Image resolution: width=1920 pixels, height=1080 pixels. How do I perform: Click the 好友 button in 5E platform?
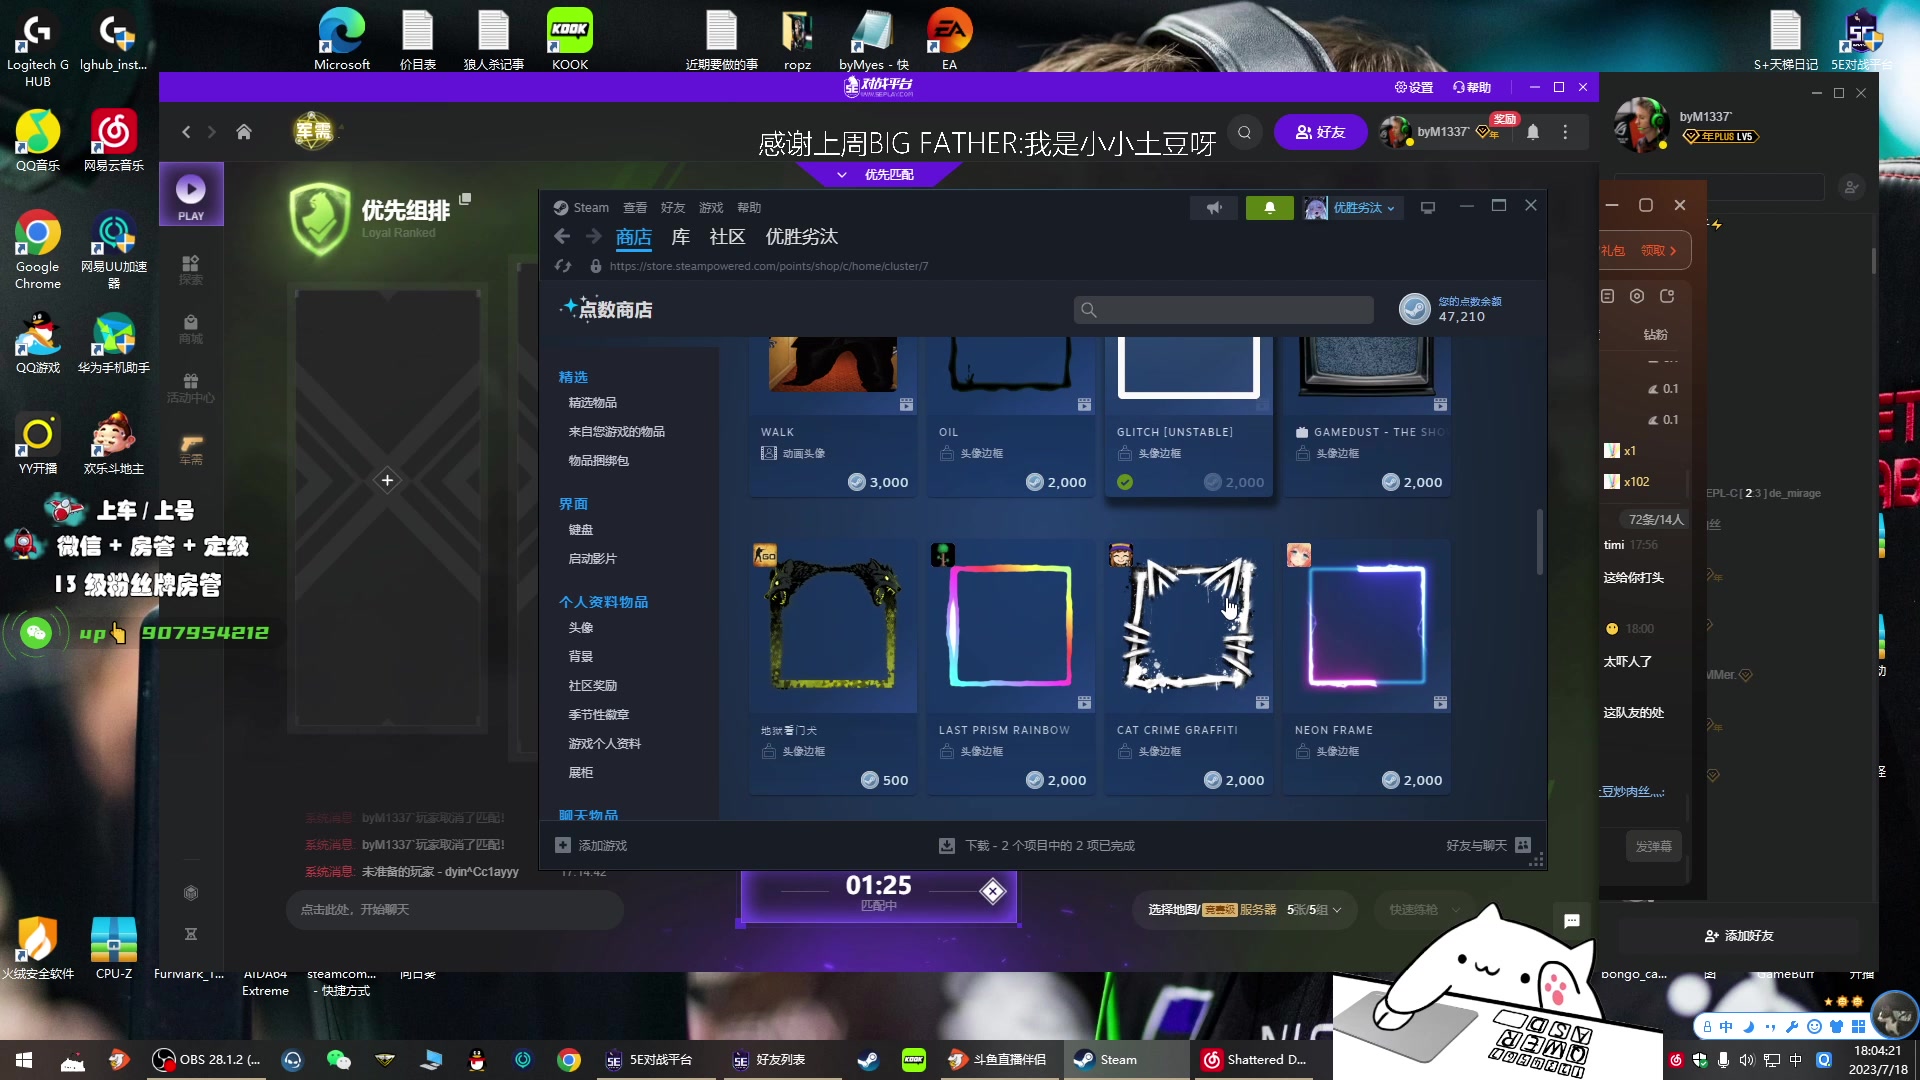(1320, 132)
